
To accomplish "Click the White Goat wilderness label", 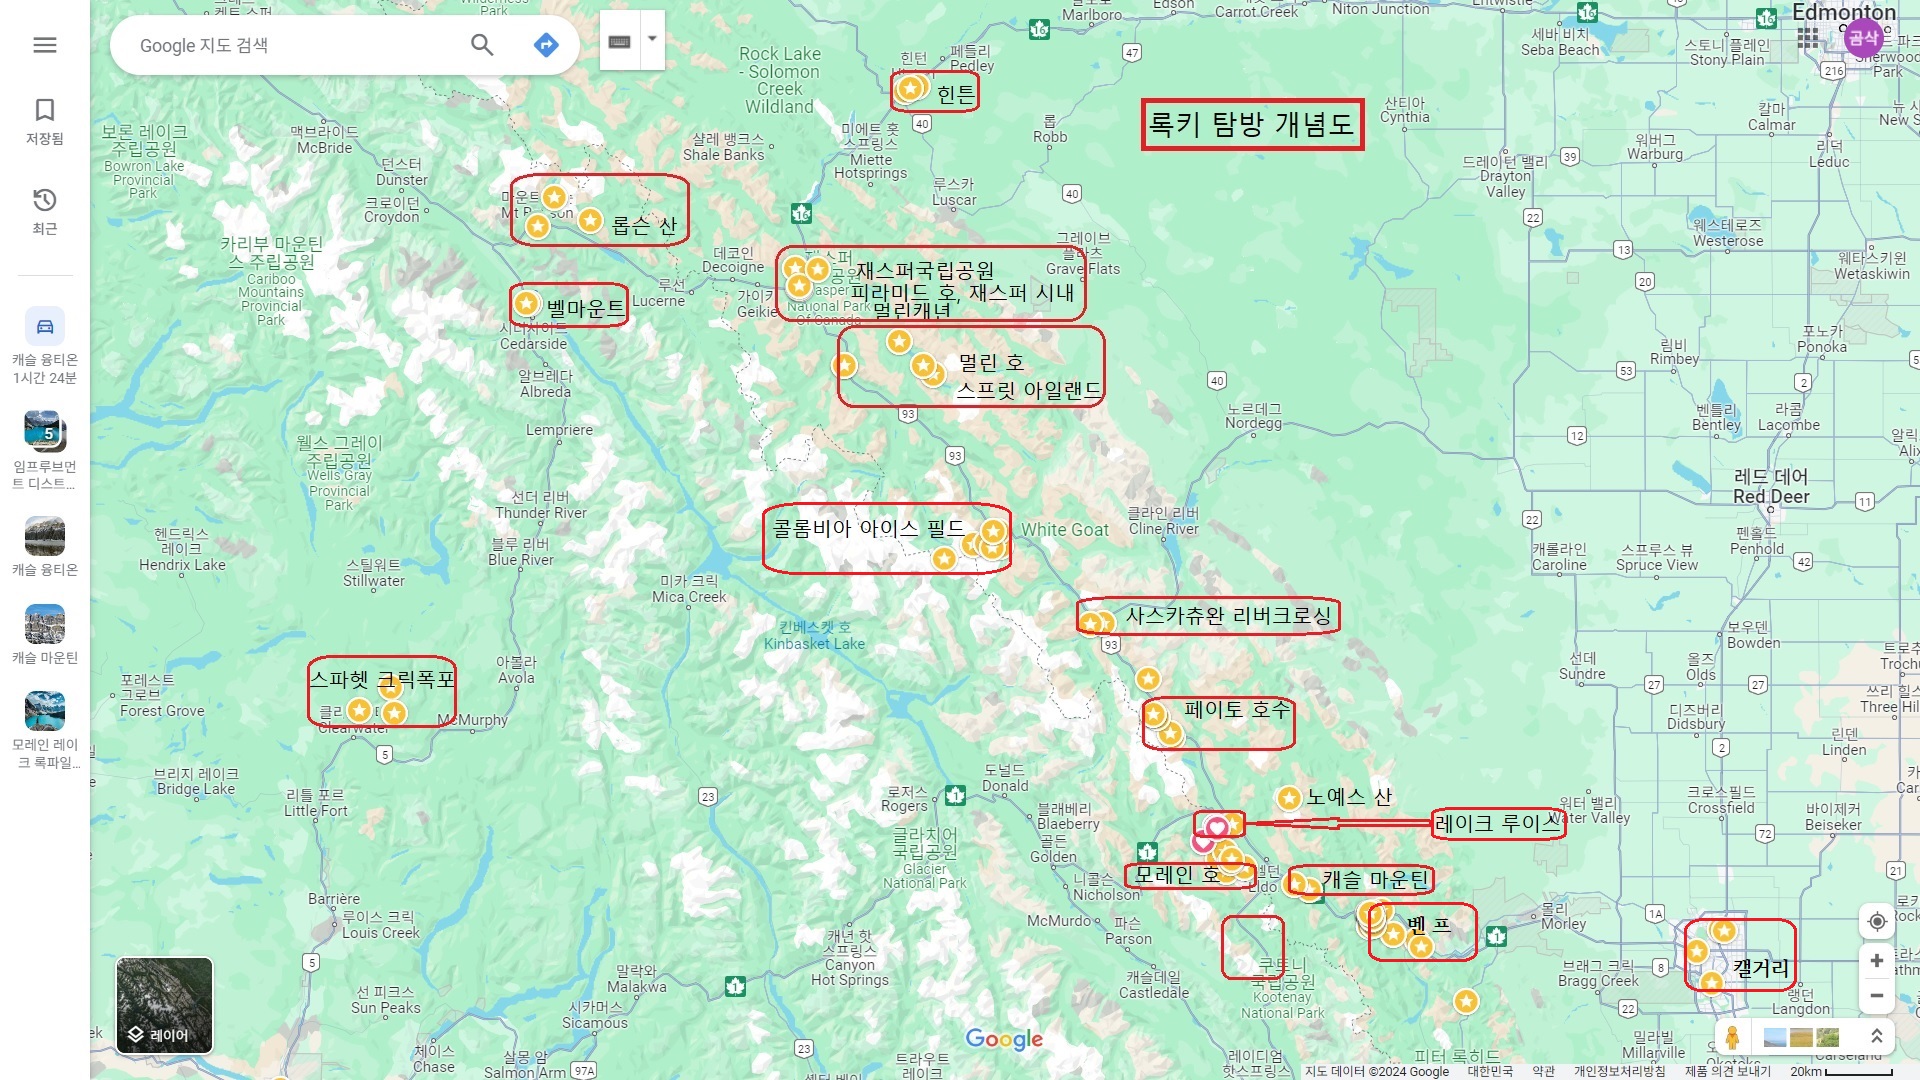I will (x=1065, y=530).
